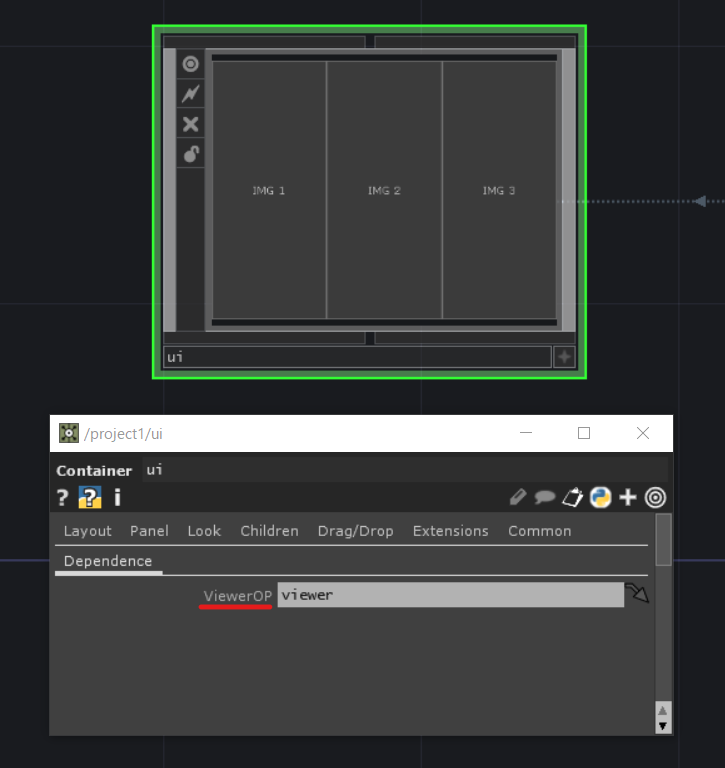Click the IMG 2 panel in node viewer
725x768 pixels.
point(385,190)
